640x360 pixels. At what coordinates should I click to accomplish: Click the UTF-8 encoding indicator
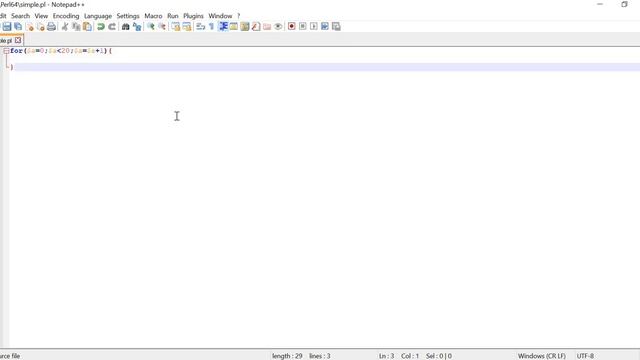point(585,356)
